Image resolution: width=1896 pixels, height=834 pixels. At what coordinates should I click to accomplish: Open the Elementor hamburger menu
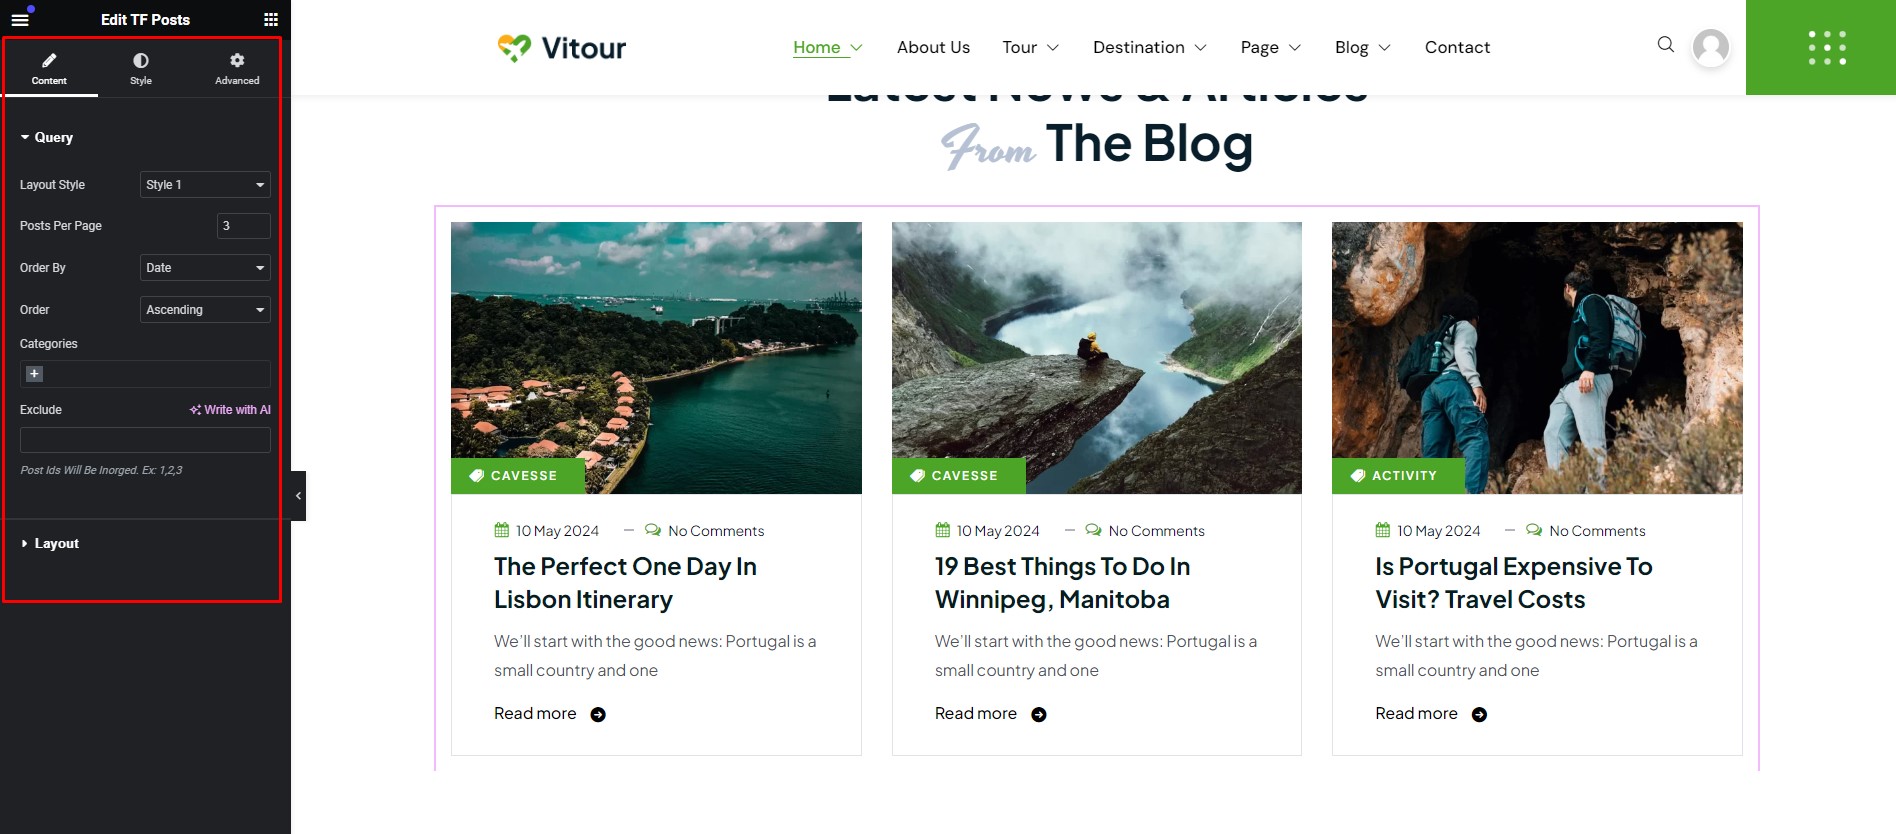click(20, 19)
